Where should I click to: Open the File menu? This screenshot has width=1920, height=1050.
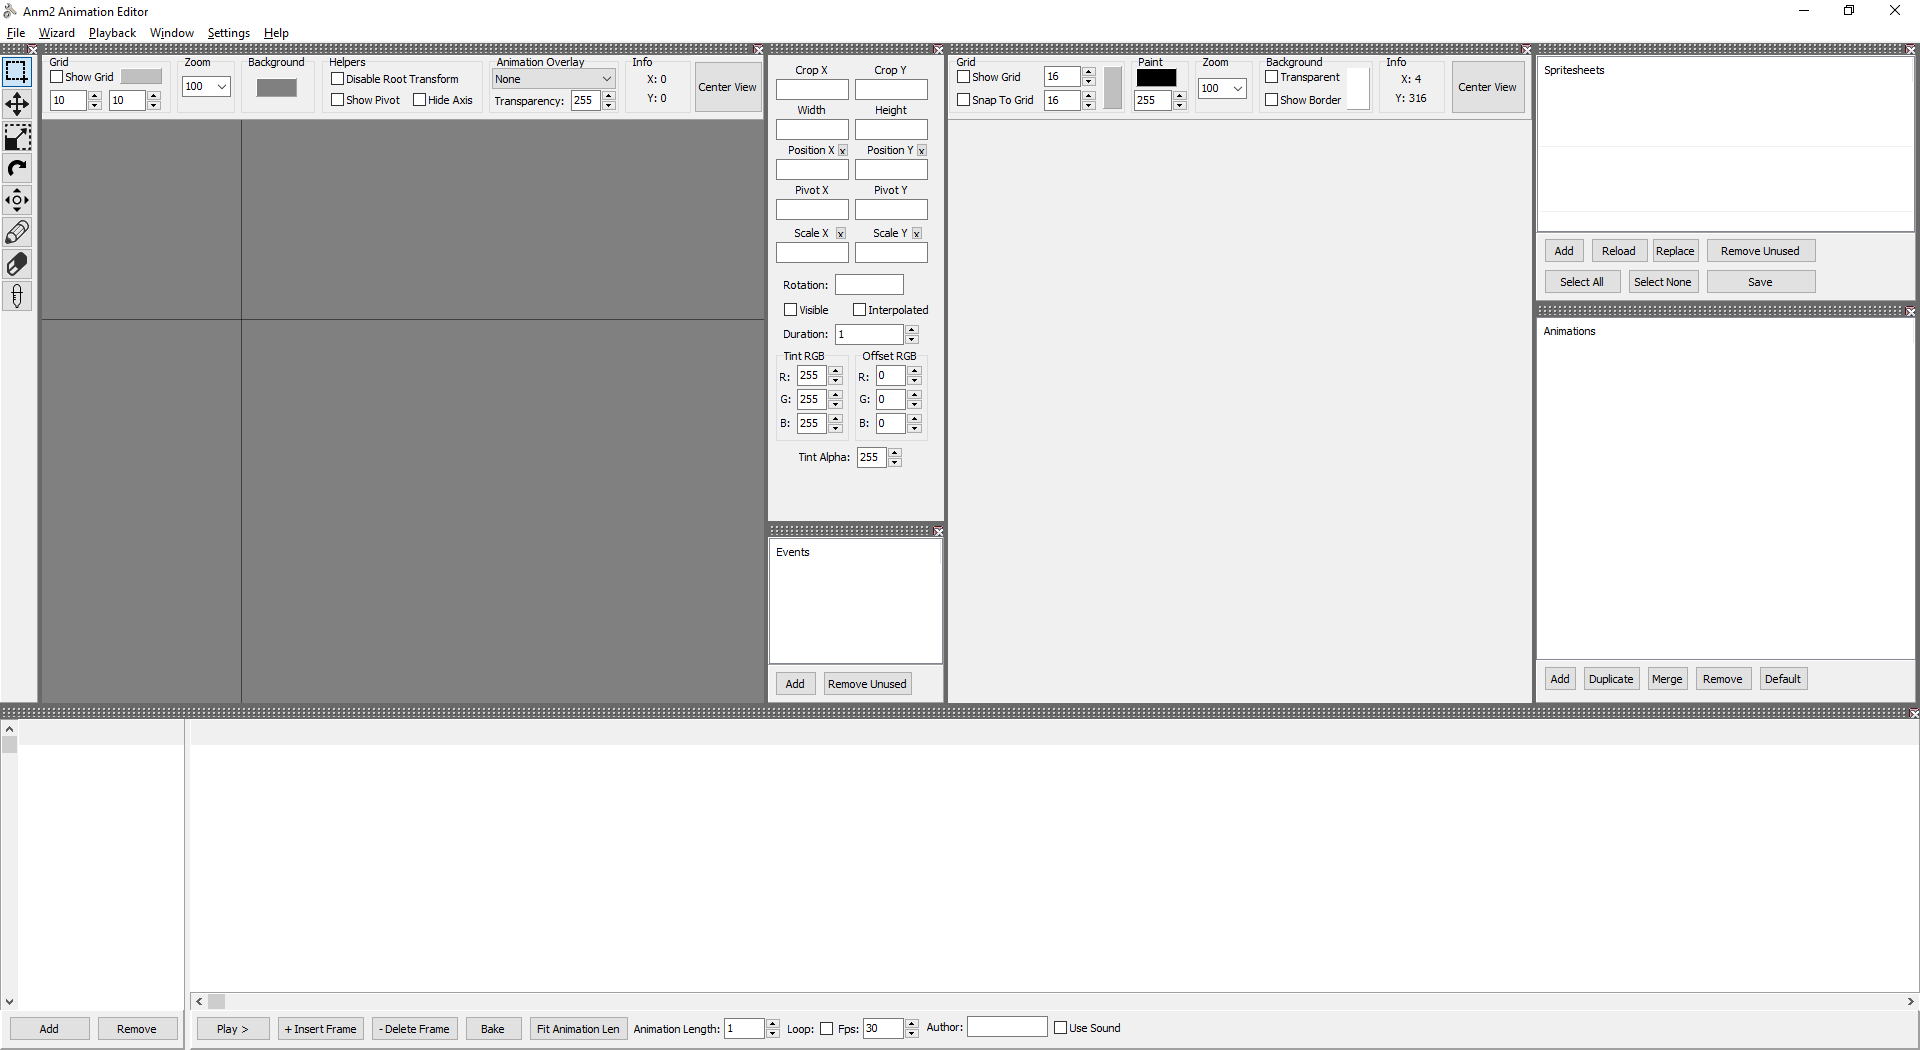16,33
